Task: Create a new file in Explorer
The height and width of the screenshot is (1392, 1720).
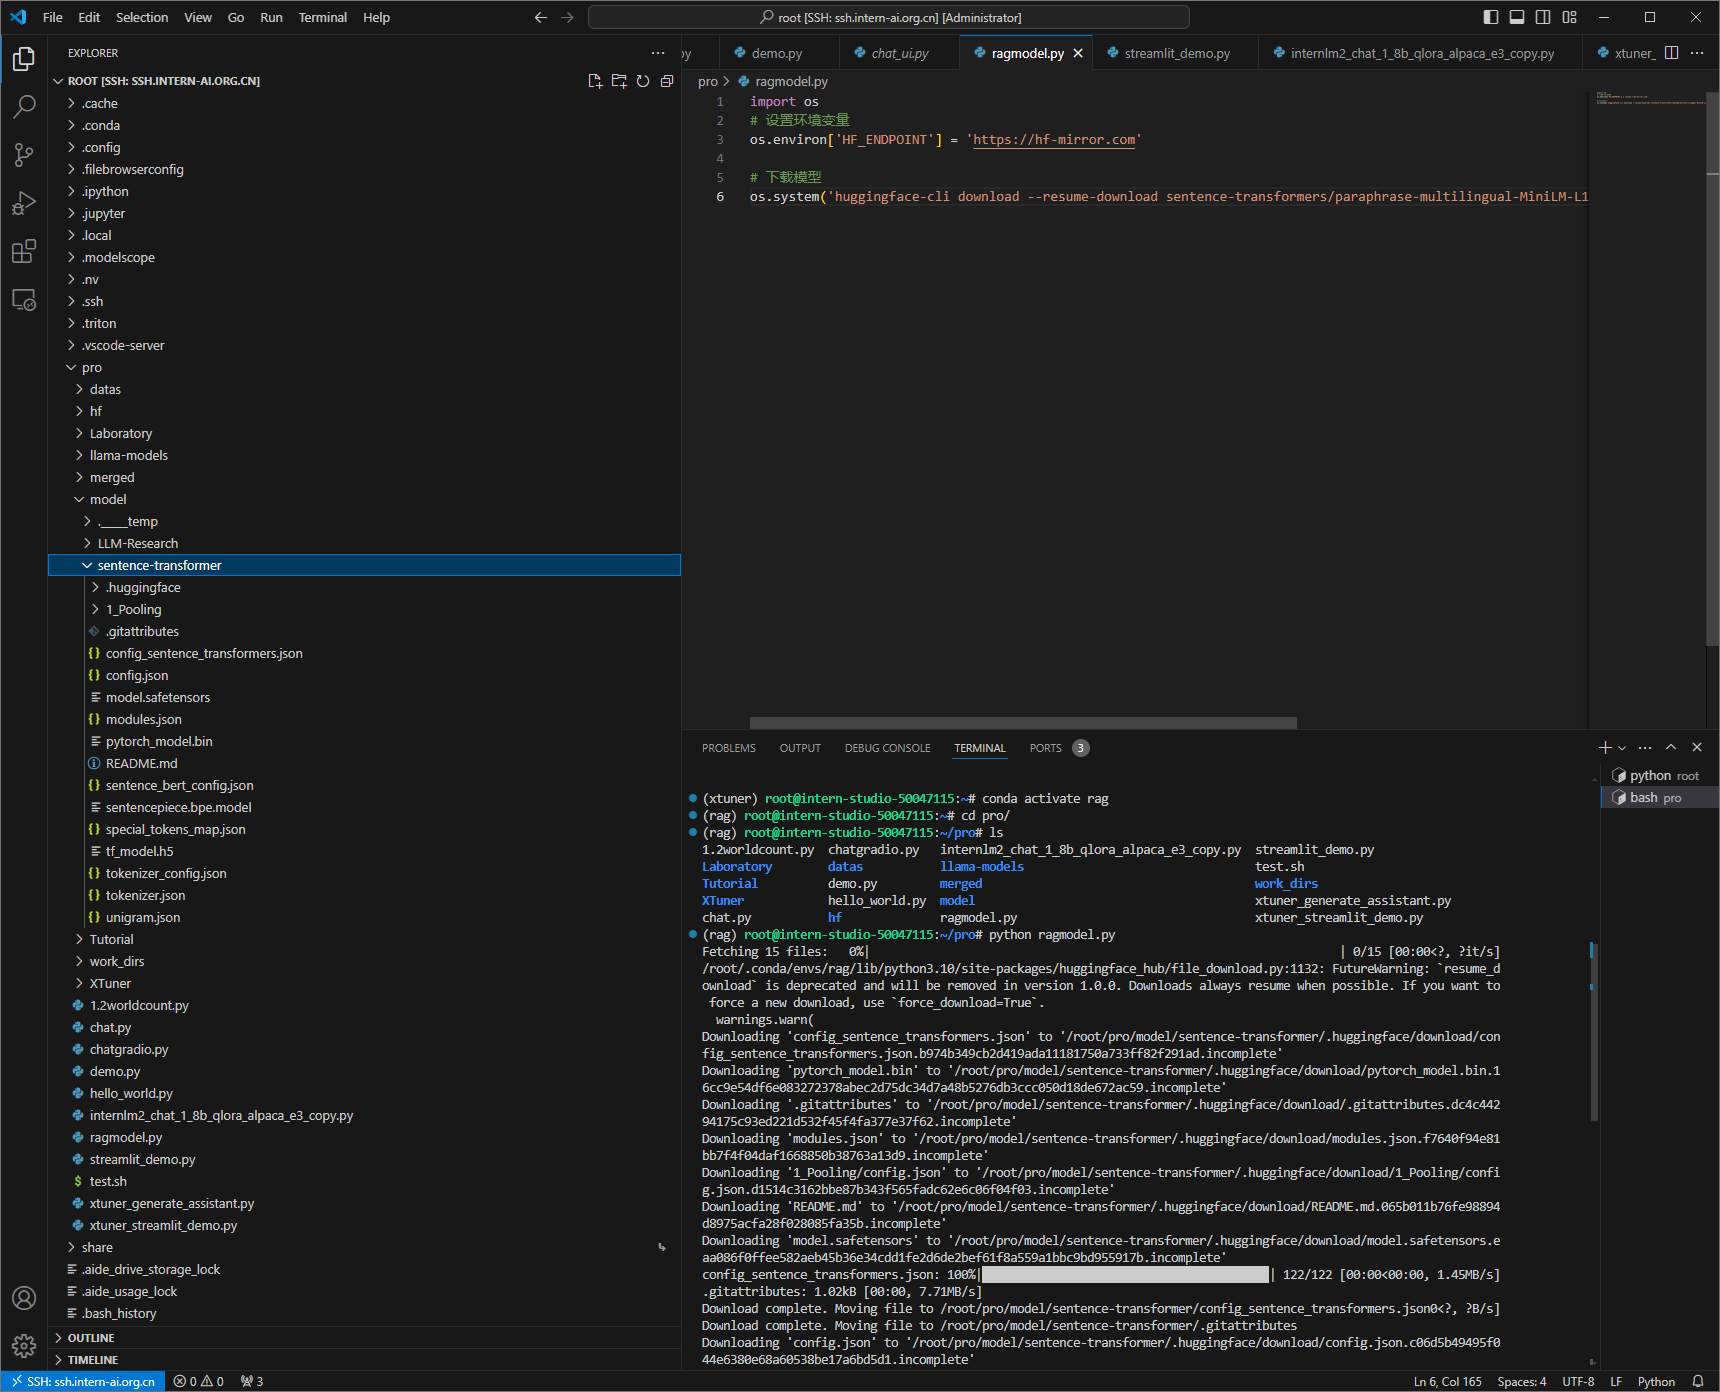Action: [x=595, y=81]
